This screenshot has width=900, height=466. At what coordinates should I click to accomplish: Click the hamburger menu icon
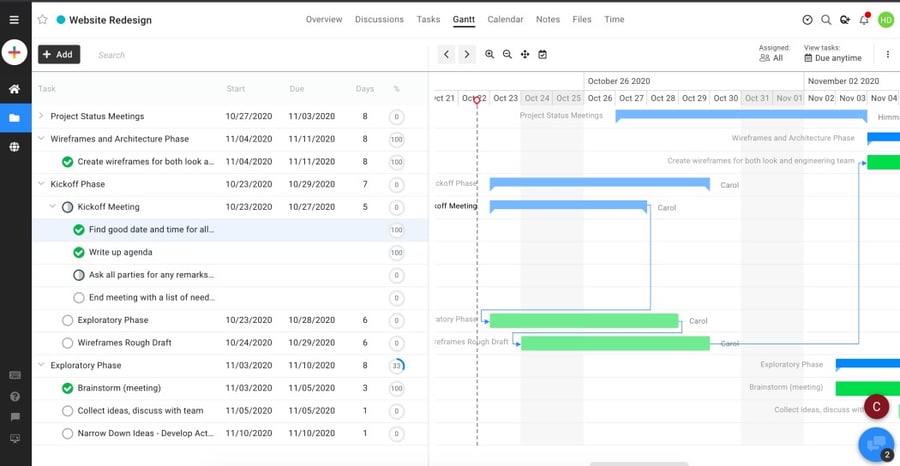click(14, 19)
